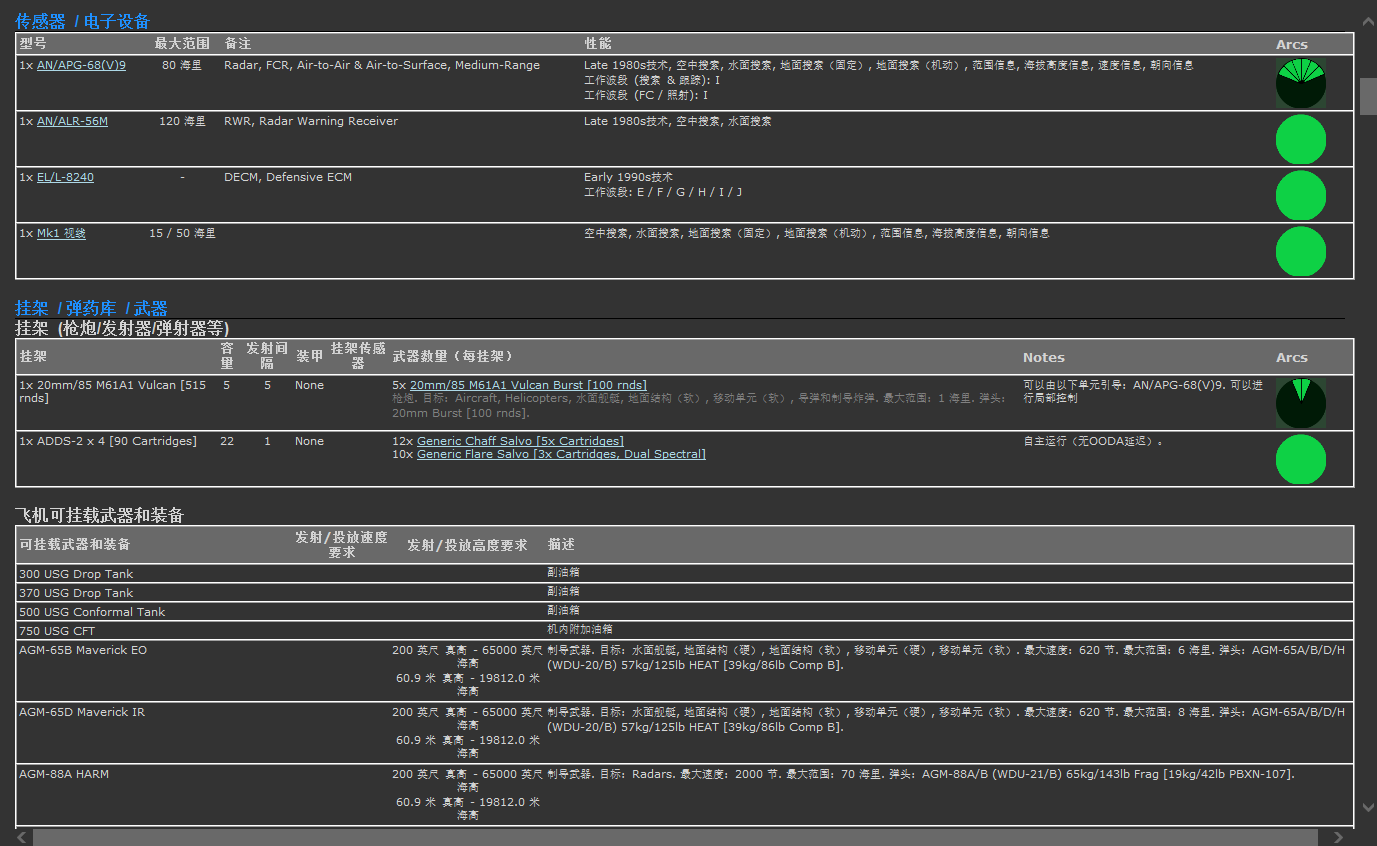Click the EL/L-8240 coverage arc icon
The height and width of the screenshot is (846, 1377).
point(1300,196)
